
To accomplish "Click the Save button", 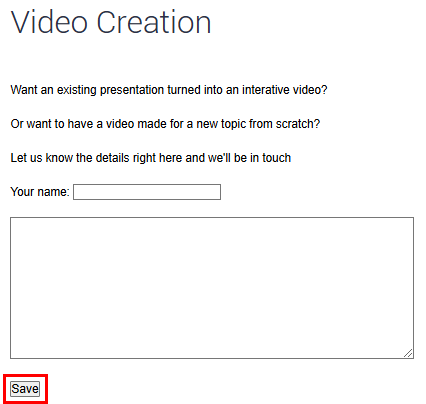I will (x=25, y=389).
